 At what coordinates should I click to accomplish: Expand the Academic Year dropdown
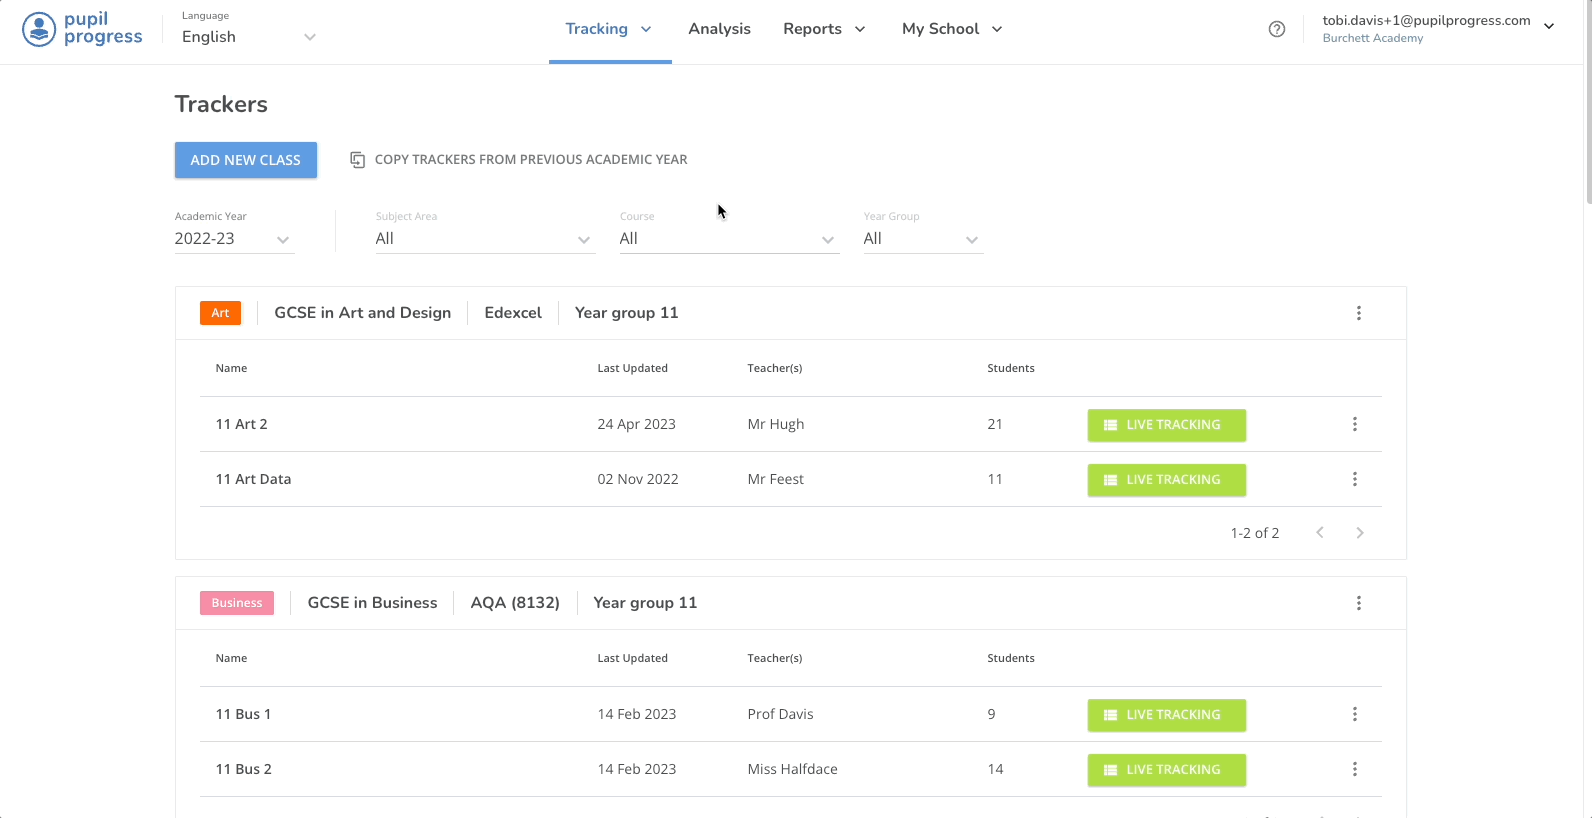(x=234, y=239)
